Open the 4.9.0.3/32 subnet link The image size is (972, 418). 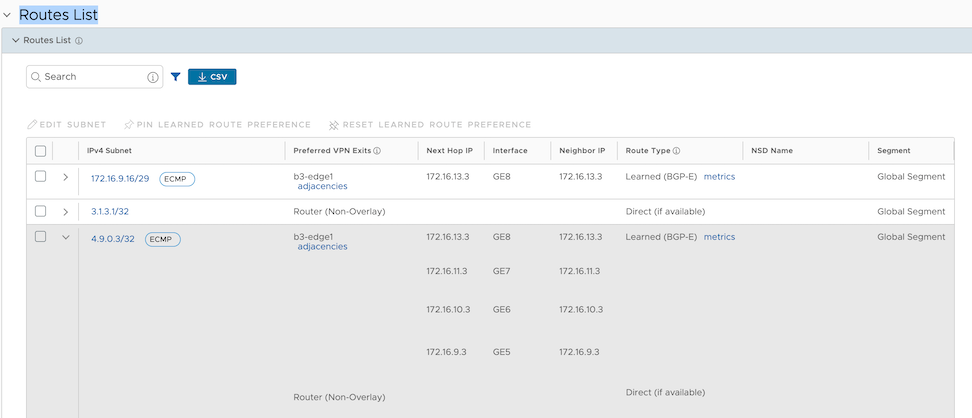113,239
